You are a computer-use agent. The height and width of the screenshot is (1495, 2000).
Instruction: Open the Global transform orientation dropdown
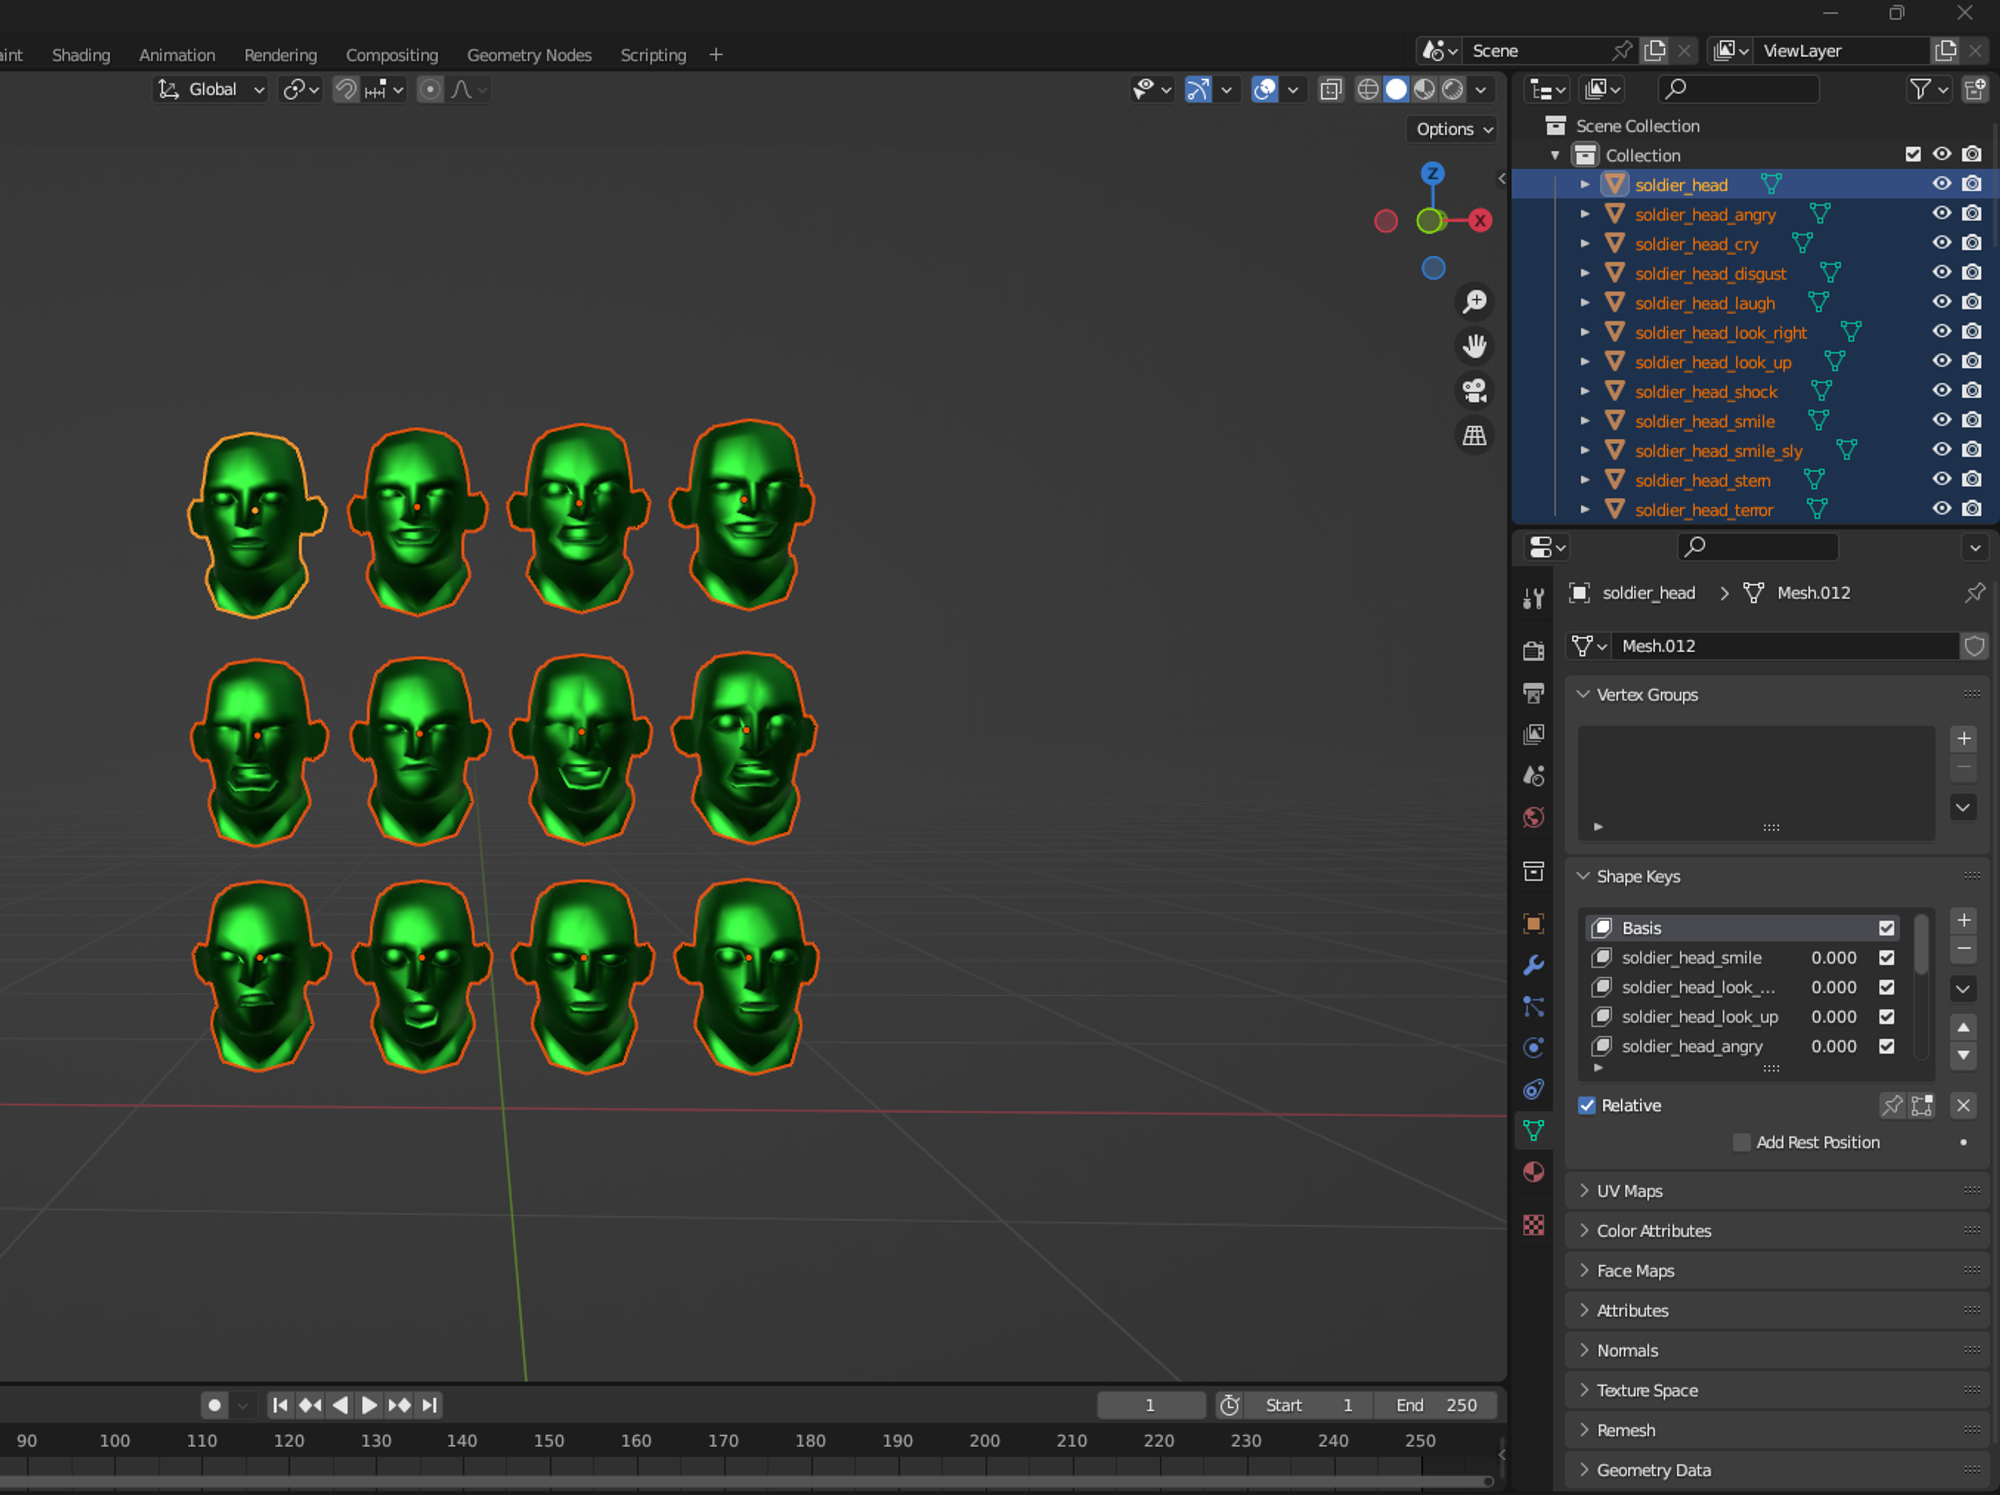click(212, 90)
